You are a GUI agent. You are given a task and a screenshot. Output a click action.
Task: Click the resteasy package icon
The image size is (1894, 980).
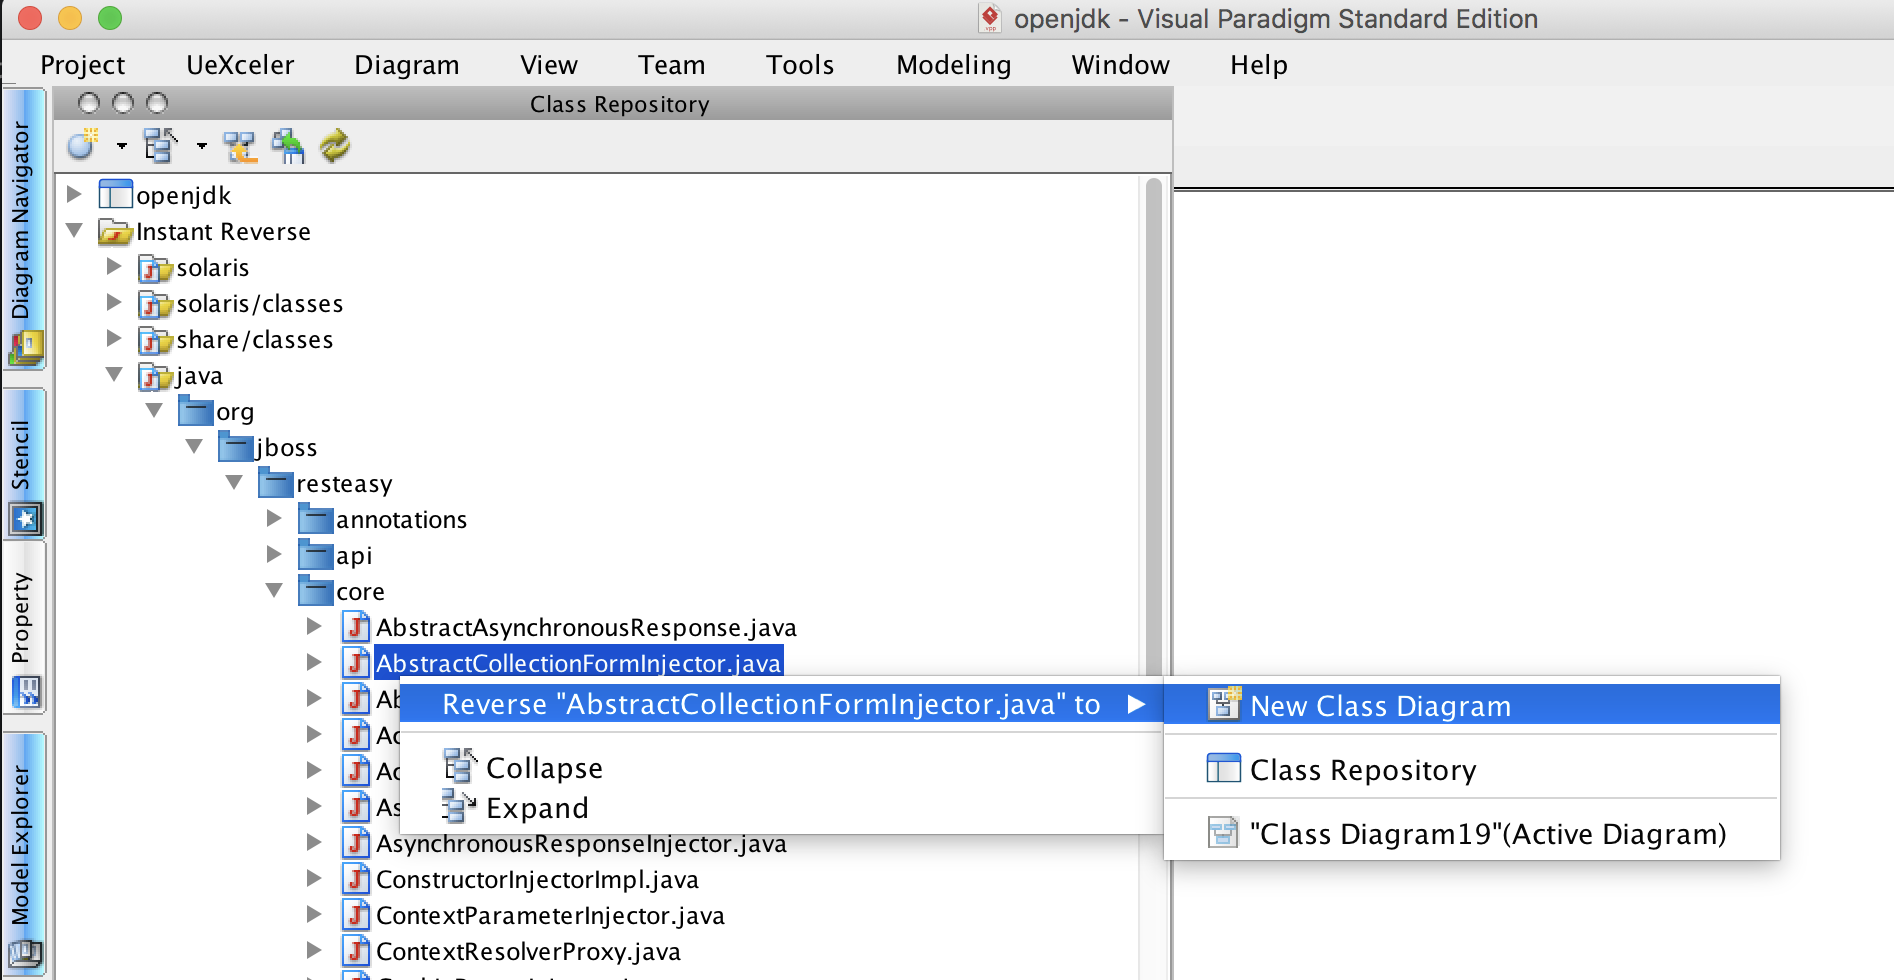(276, 483)
